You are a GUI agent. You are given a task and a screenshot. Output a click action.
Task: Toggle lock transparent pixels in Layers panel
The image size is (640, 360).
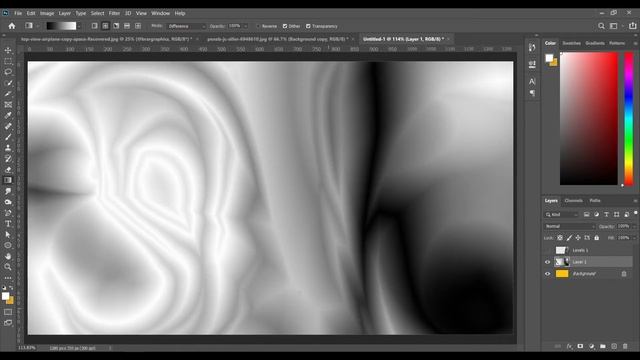coord(560,238)
